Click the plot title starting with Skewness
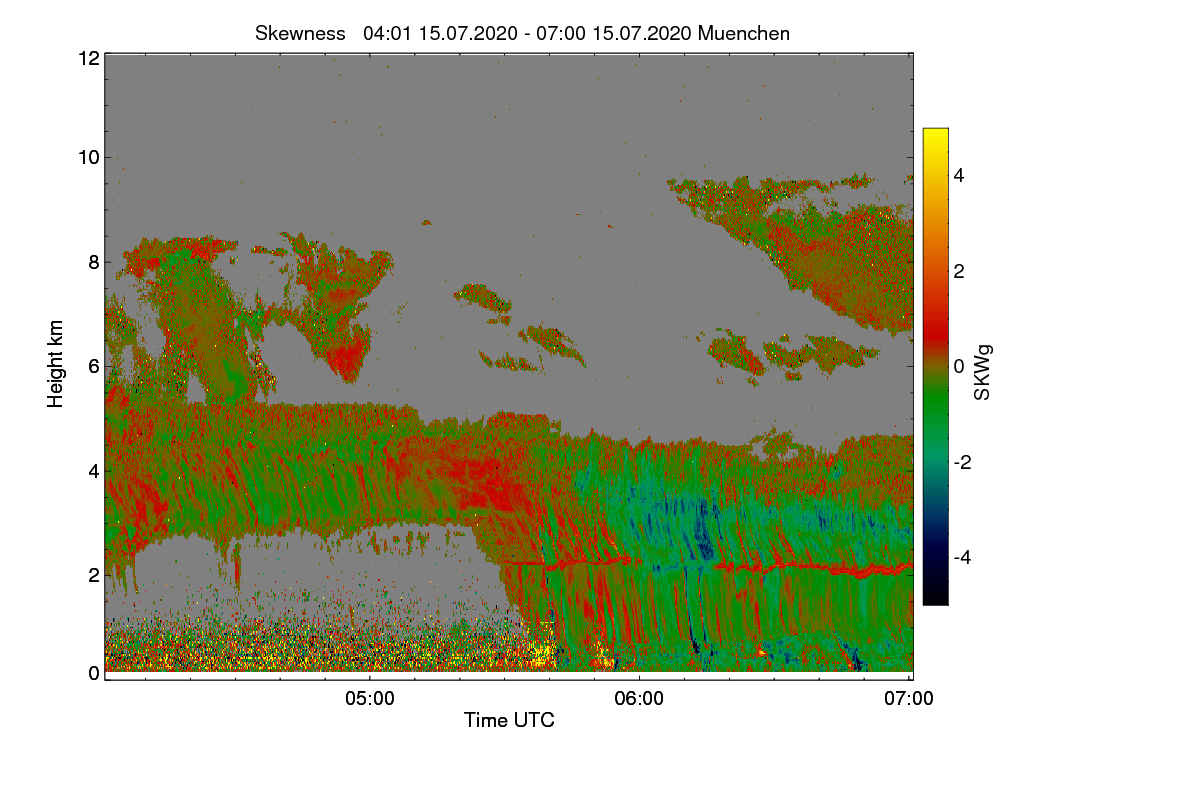1200x800 pixels. [522, 33]
